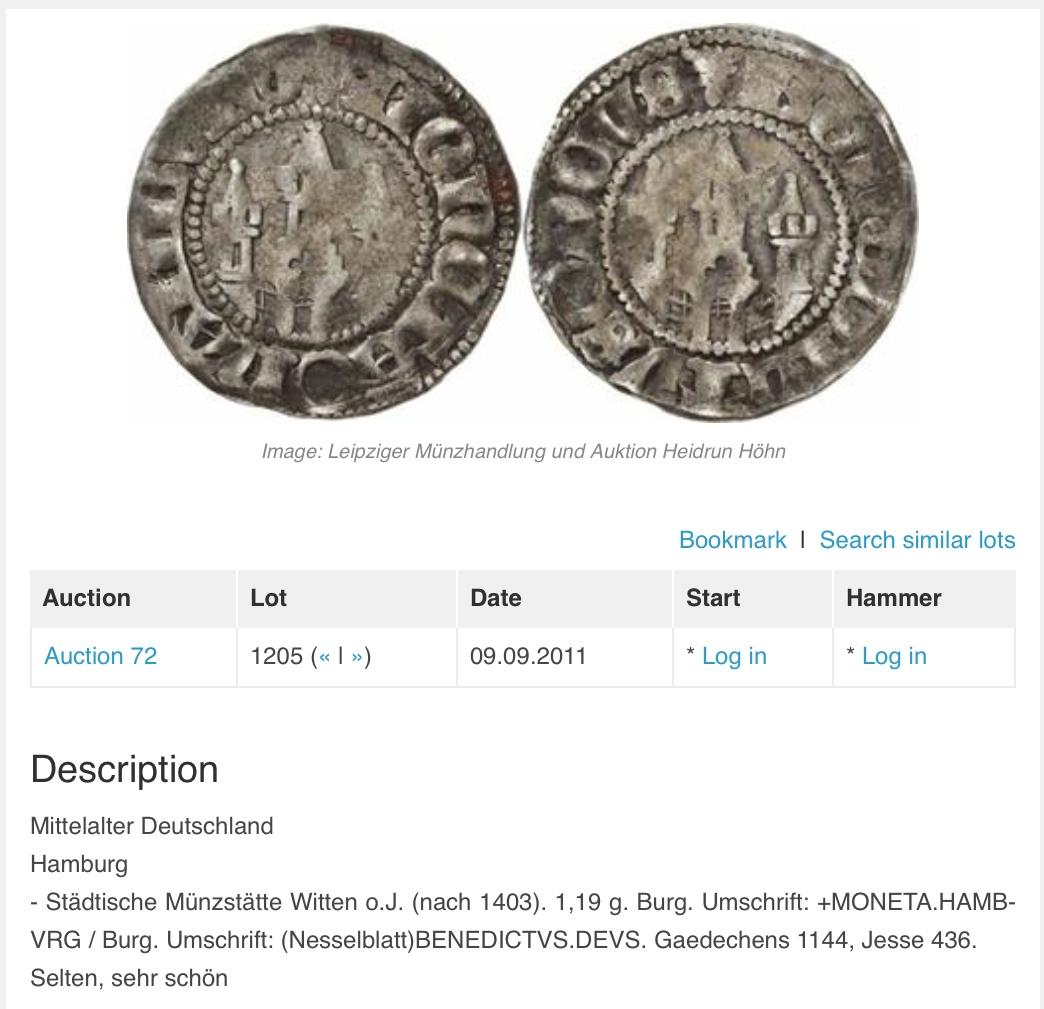Log in to view Hammer price

[x=894, y=656]
